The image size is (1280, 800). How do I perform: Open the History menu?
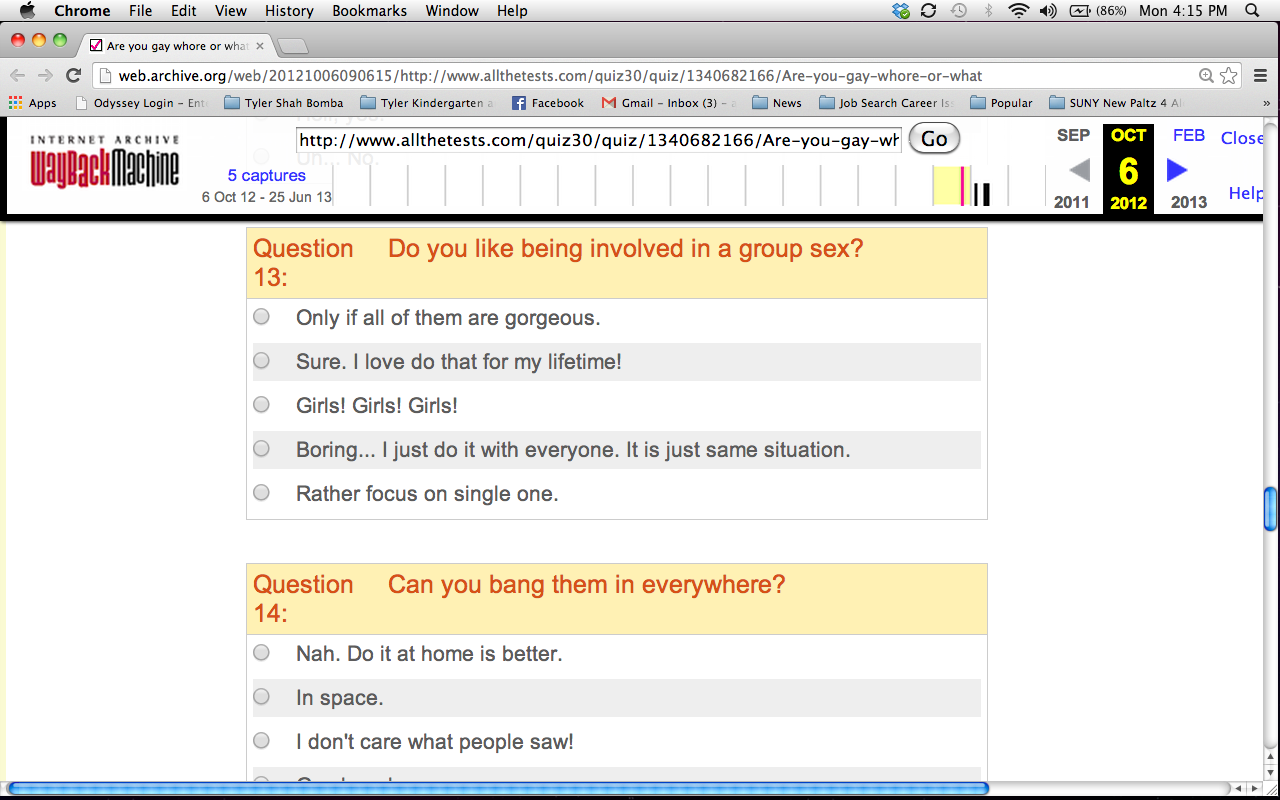[289, 11]
